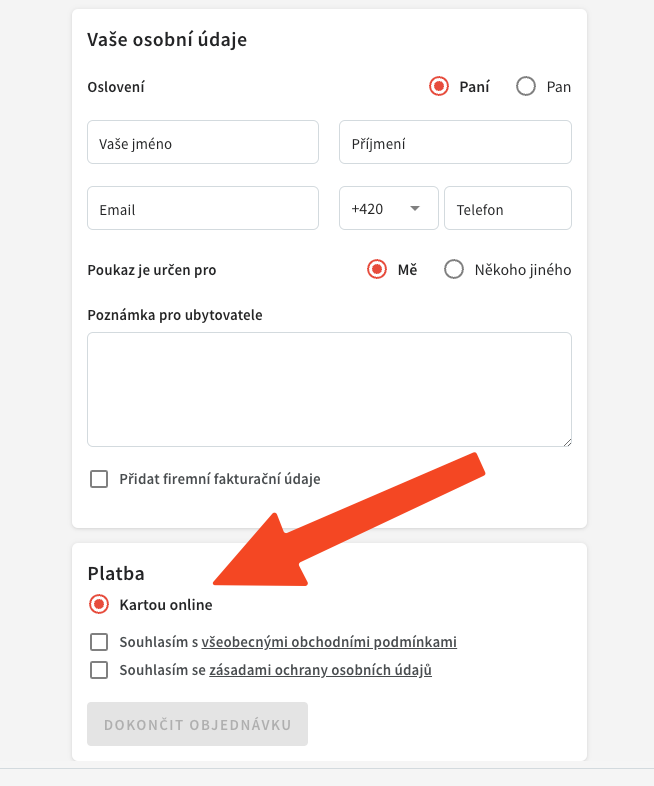Image resolution: width=654 pixels, height=786 pixels.
Task: Click the dropdown arrow beside +420
Action: 415,209
